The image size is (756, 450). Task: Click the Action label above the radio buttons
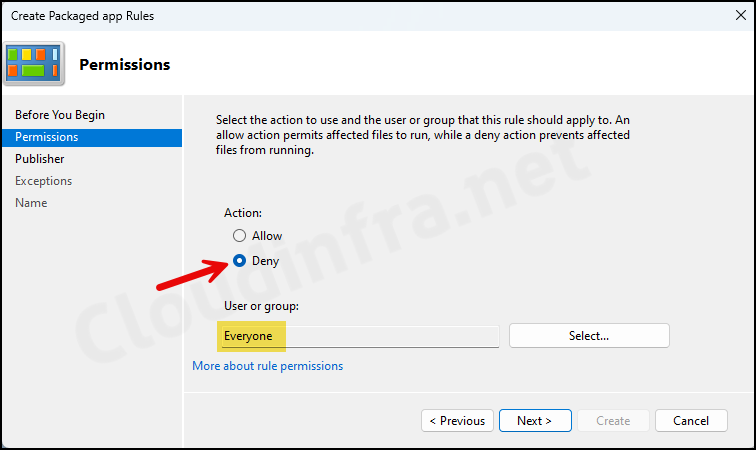243,213
